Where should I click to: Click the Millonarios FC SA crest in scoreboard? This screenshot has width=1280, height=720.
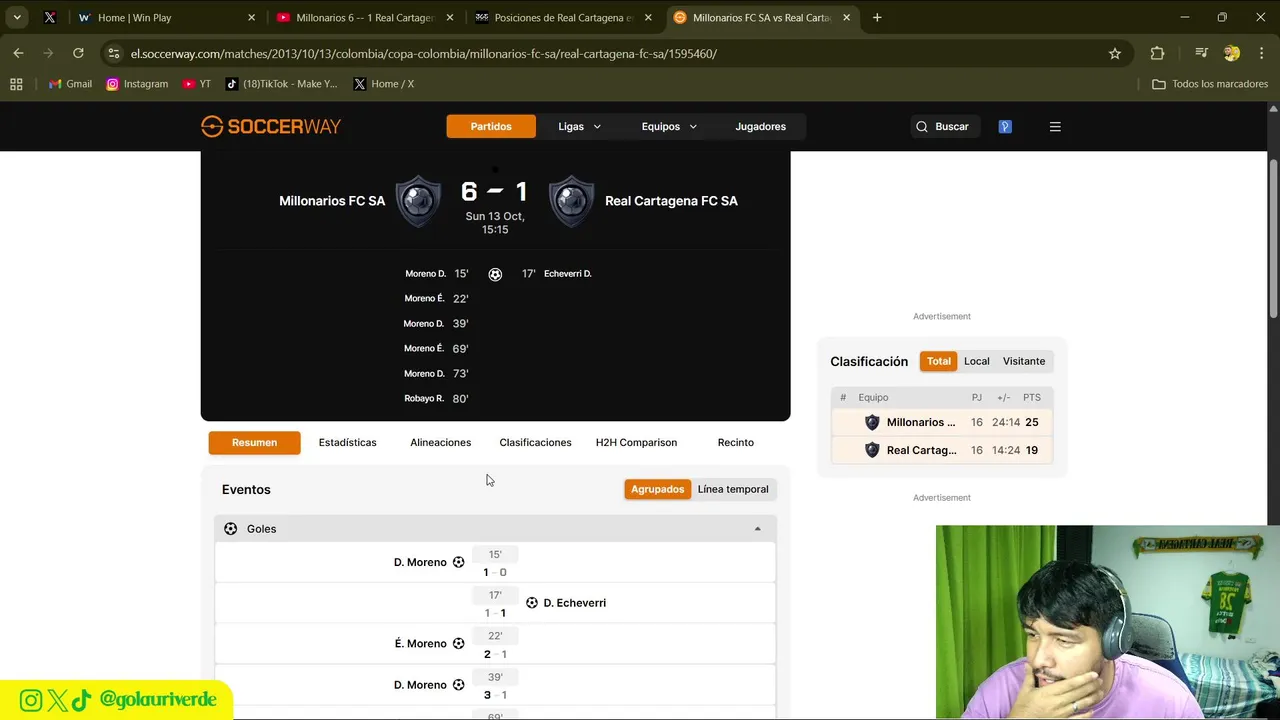pyautogui.click(x=418, y=201)
